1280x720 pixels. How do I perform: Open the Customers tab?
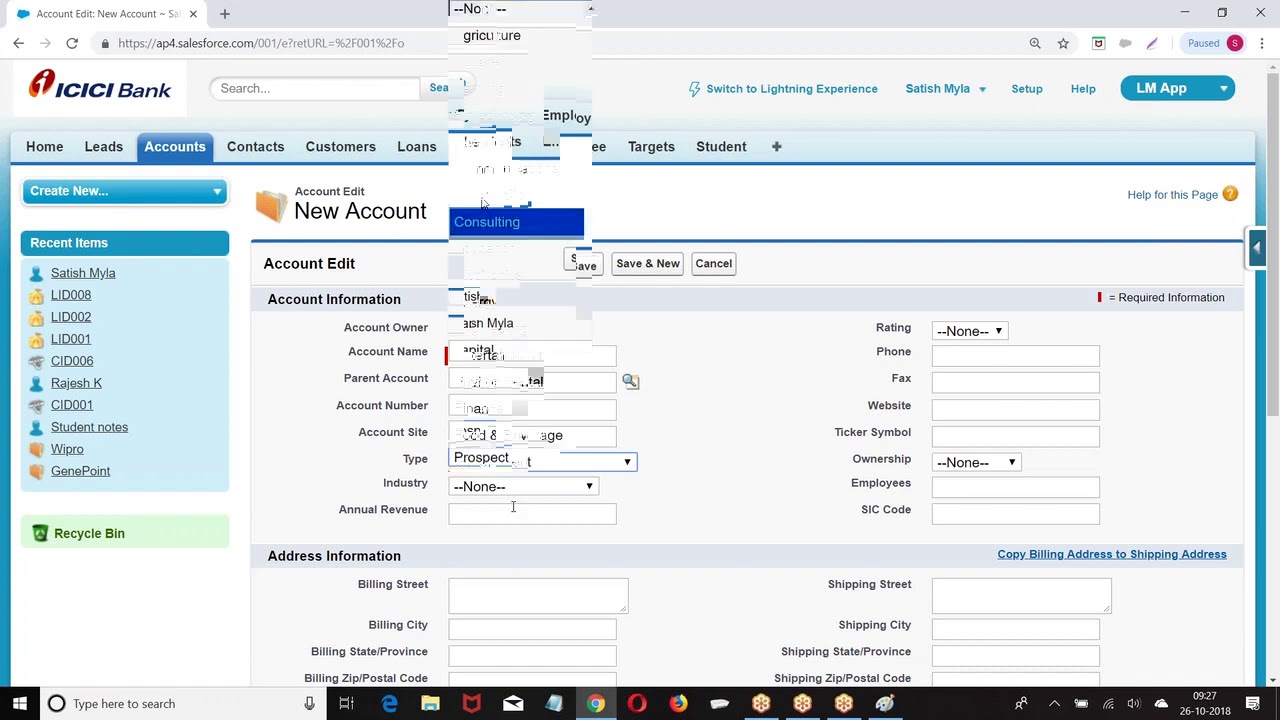tap(341, 146)
